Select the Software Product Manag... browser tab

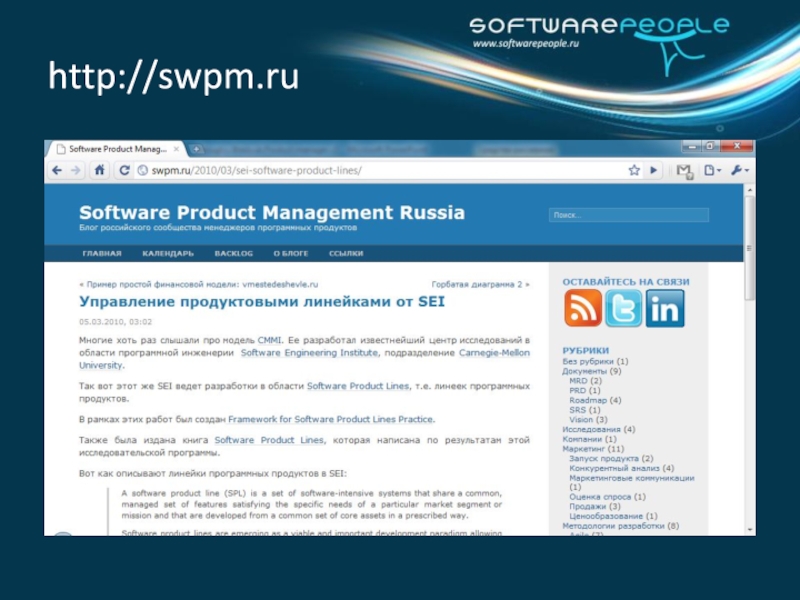[x=117, y=149]
